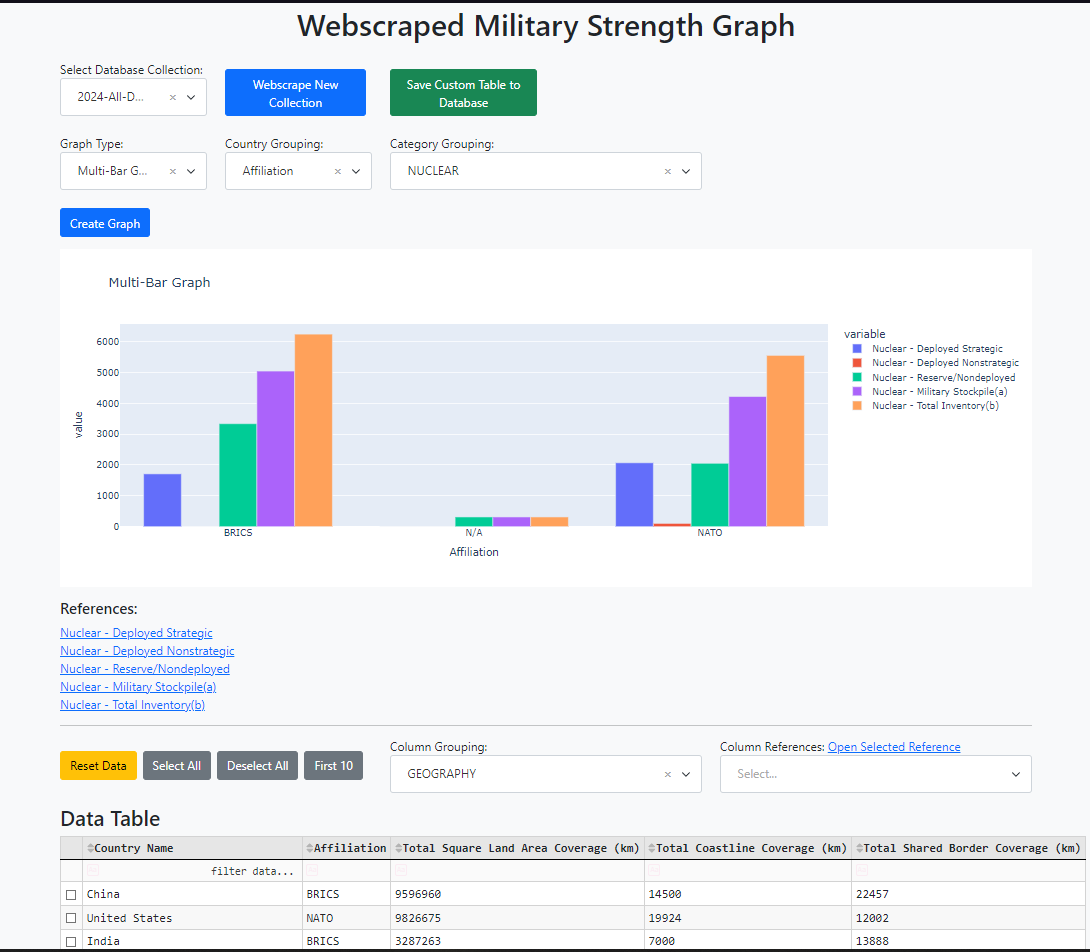This screenshot has height=952, width=1090.
Task: Check the United States row checkbox
Action: pyautogui.click(x=71, y=918)
